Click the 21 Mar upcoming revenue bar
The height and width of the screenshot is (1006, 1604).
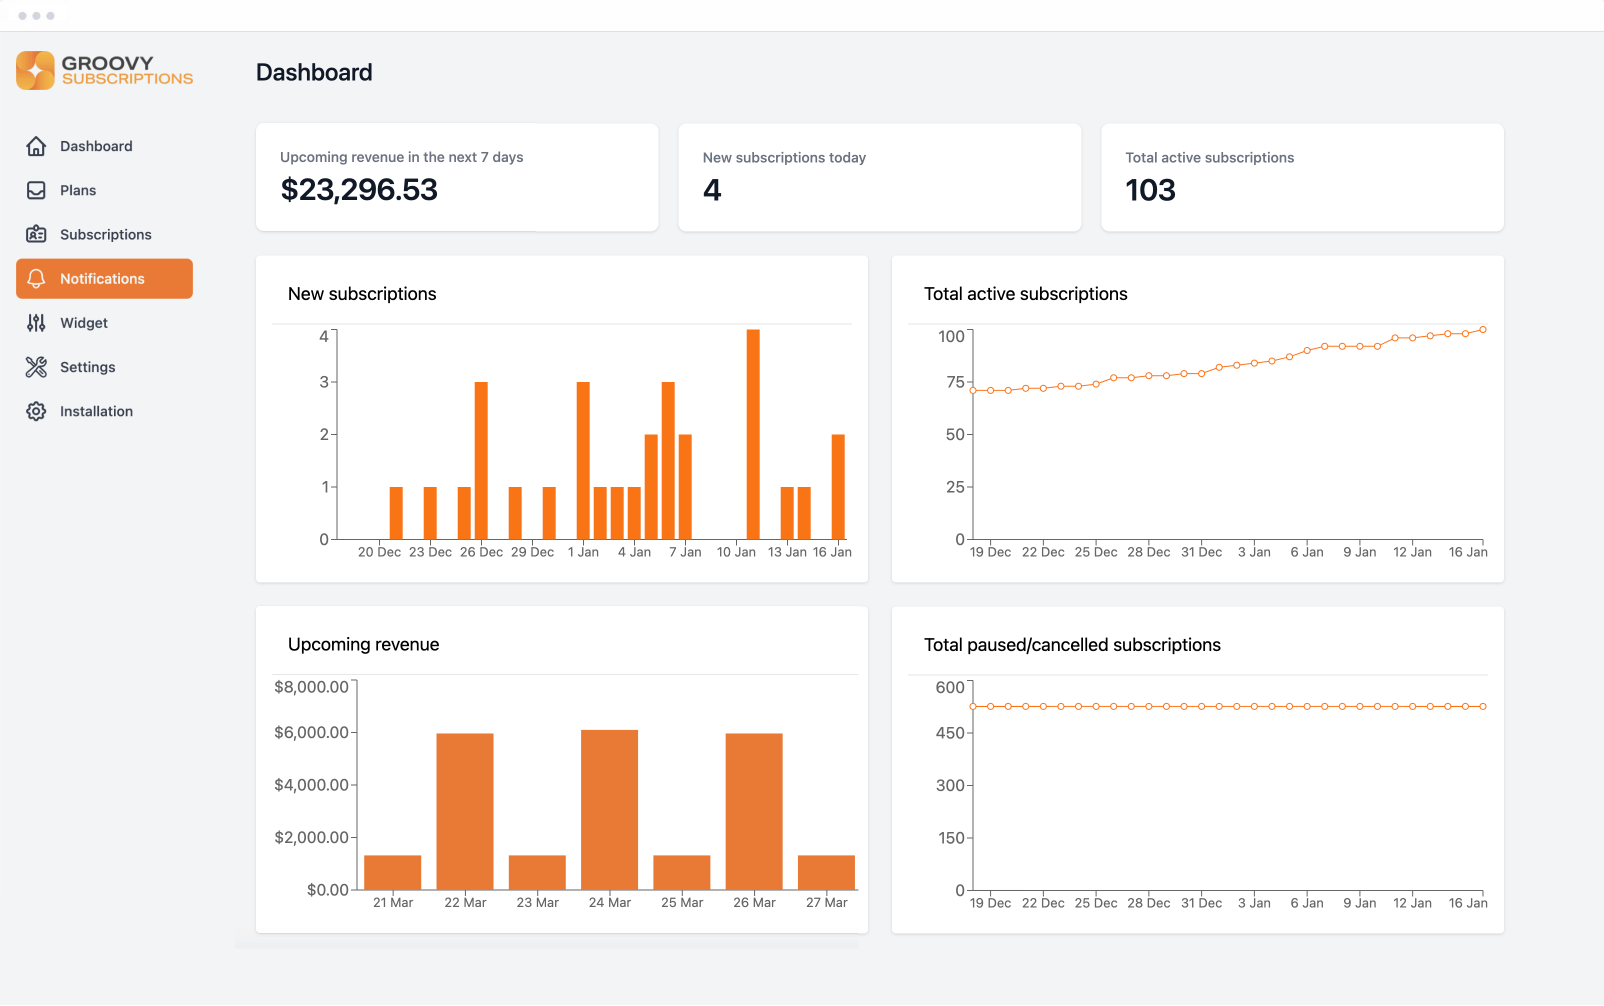[x=393, y=872]
